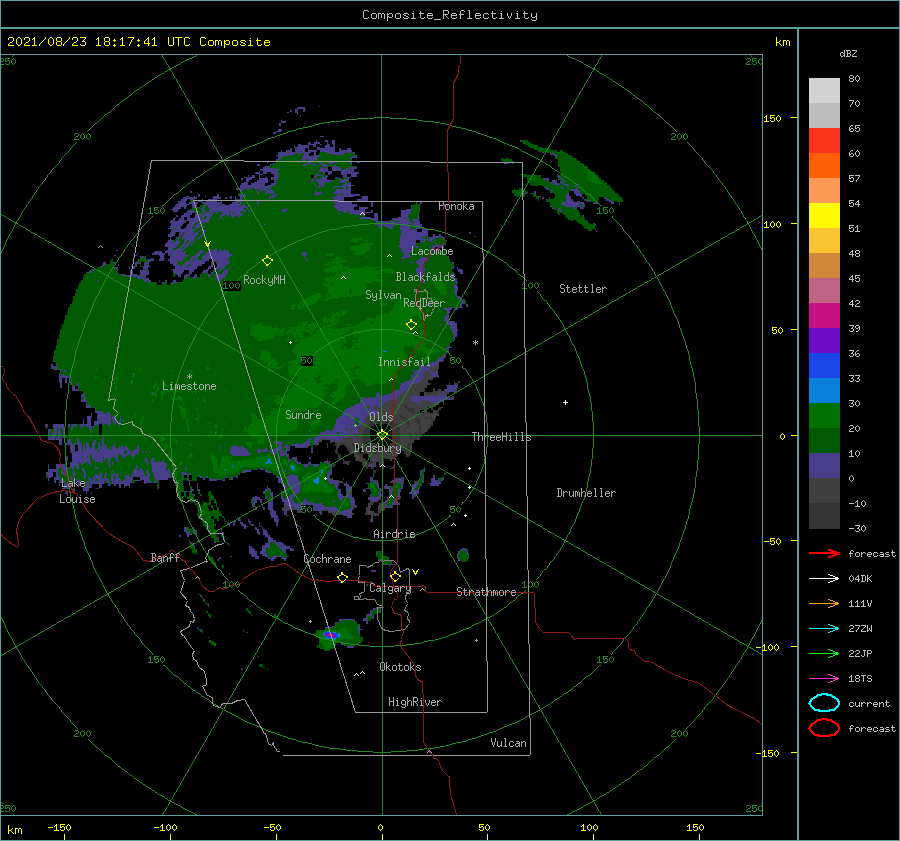900x841 pixels.
Task: Pick the slate-blue swatch above 0 dBZ
Action: pos(824,466)
